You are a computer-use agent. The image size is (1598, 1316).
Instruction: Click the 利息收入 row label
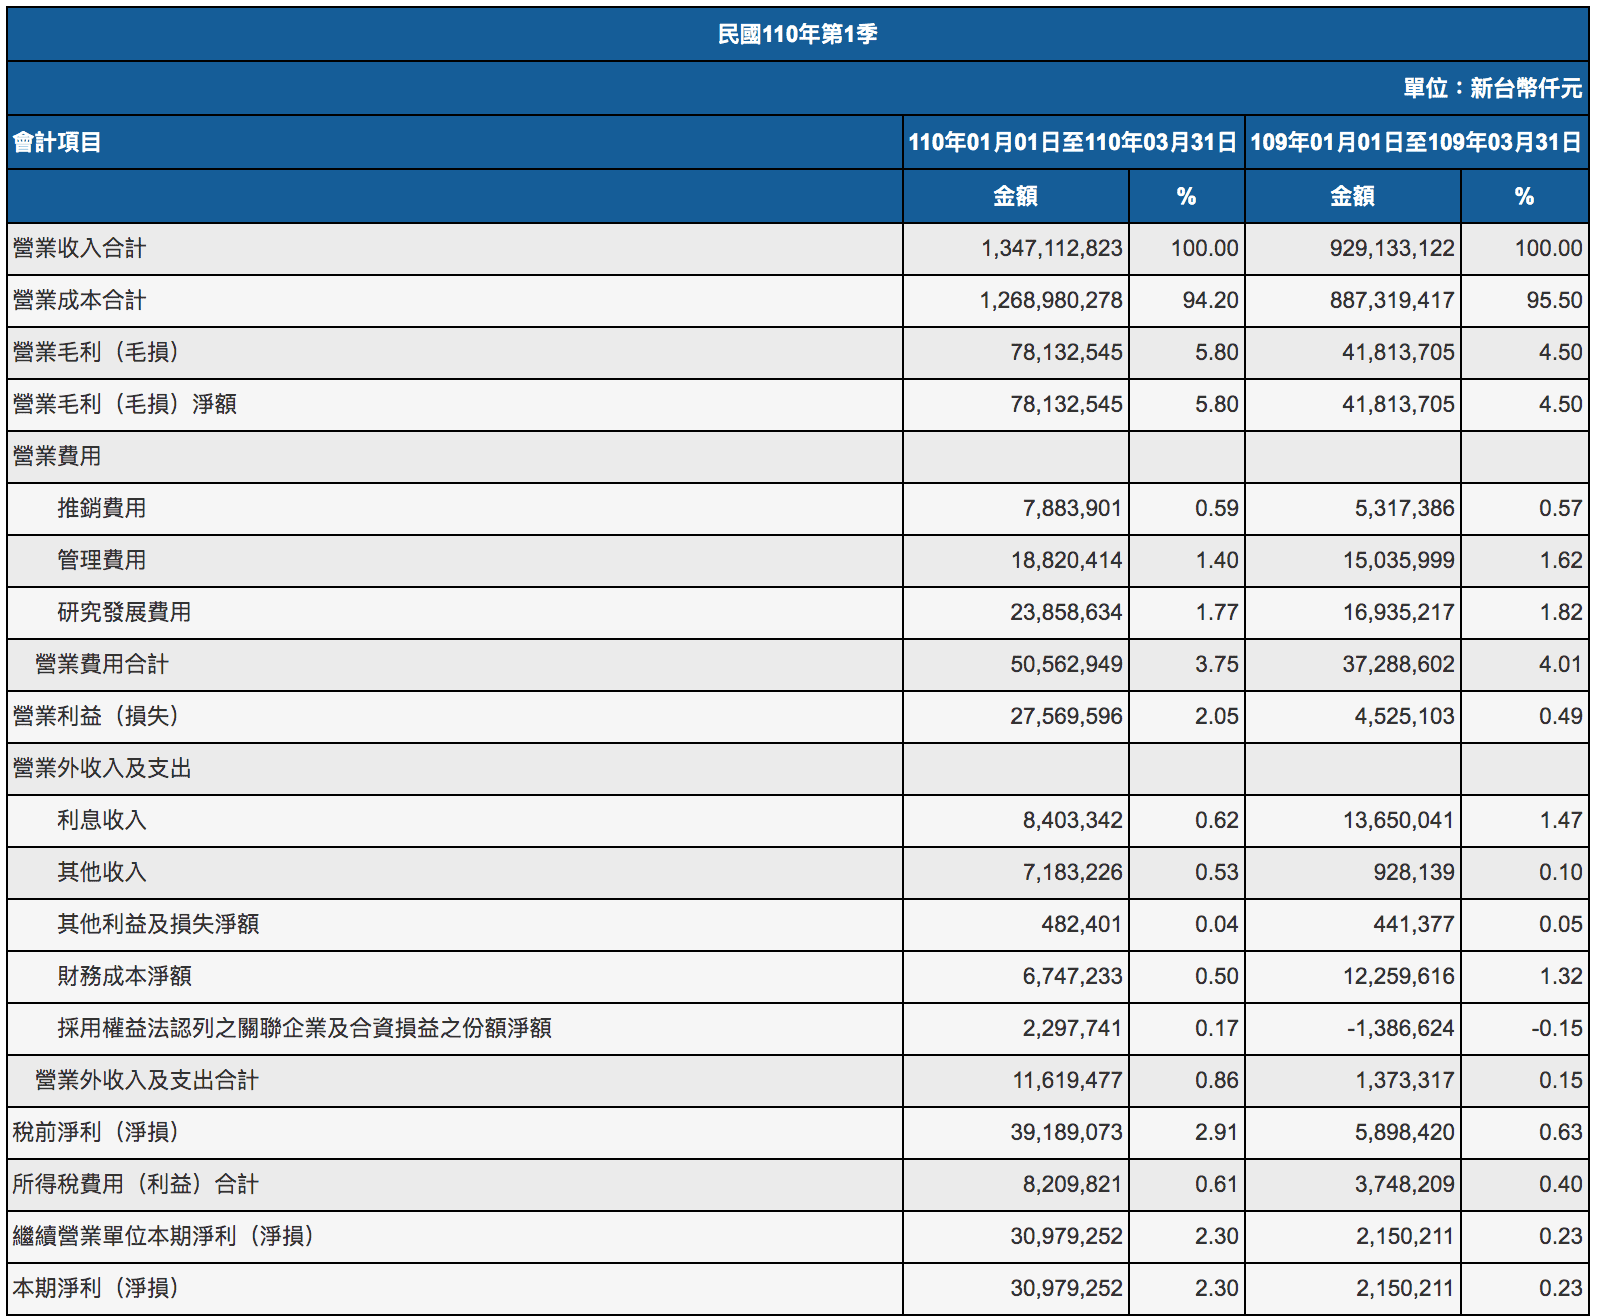click(102, 820)
